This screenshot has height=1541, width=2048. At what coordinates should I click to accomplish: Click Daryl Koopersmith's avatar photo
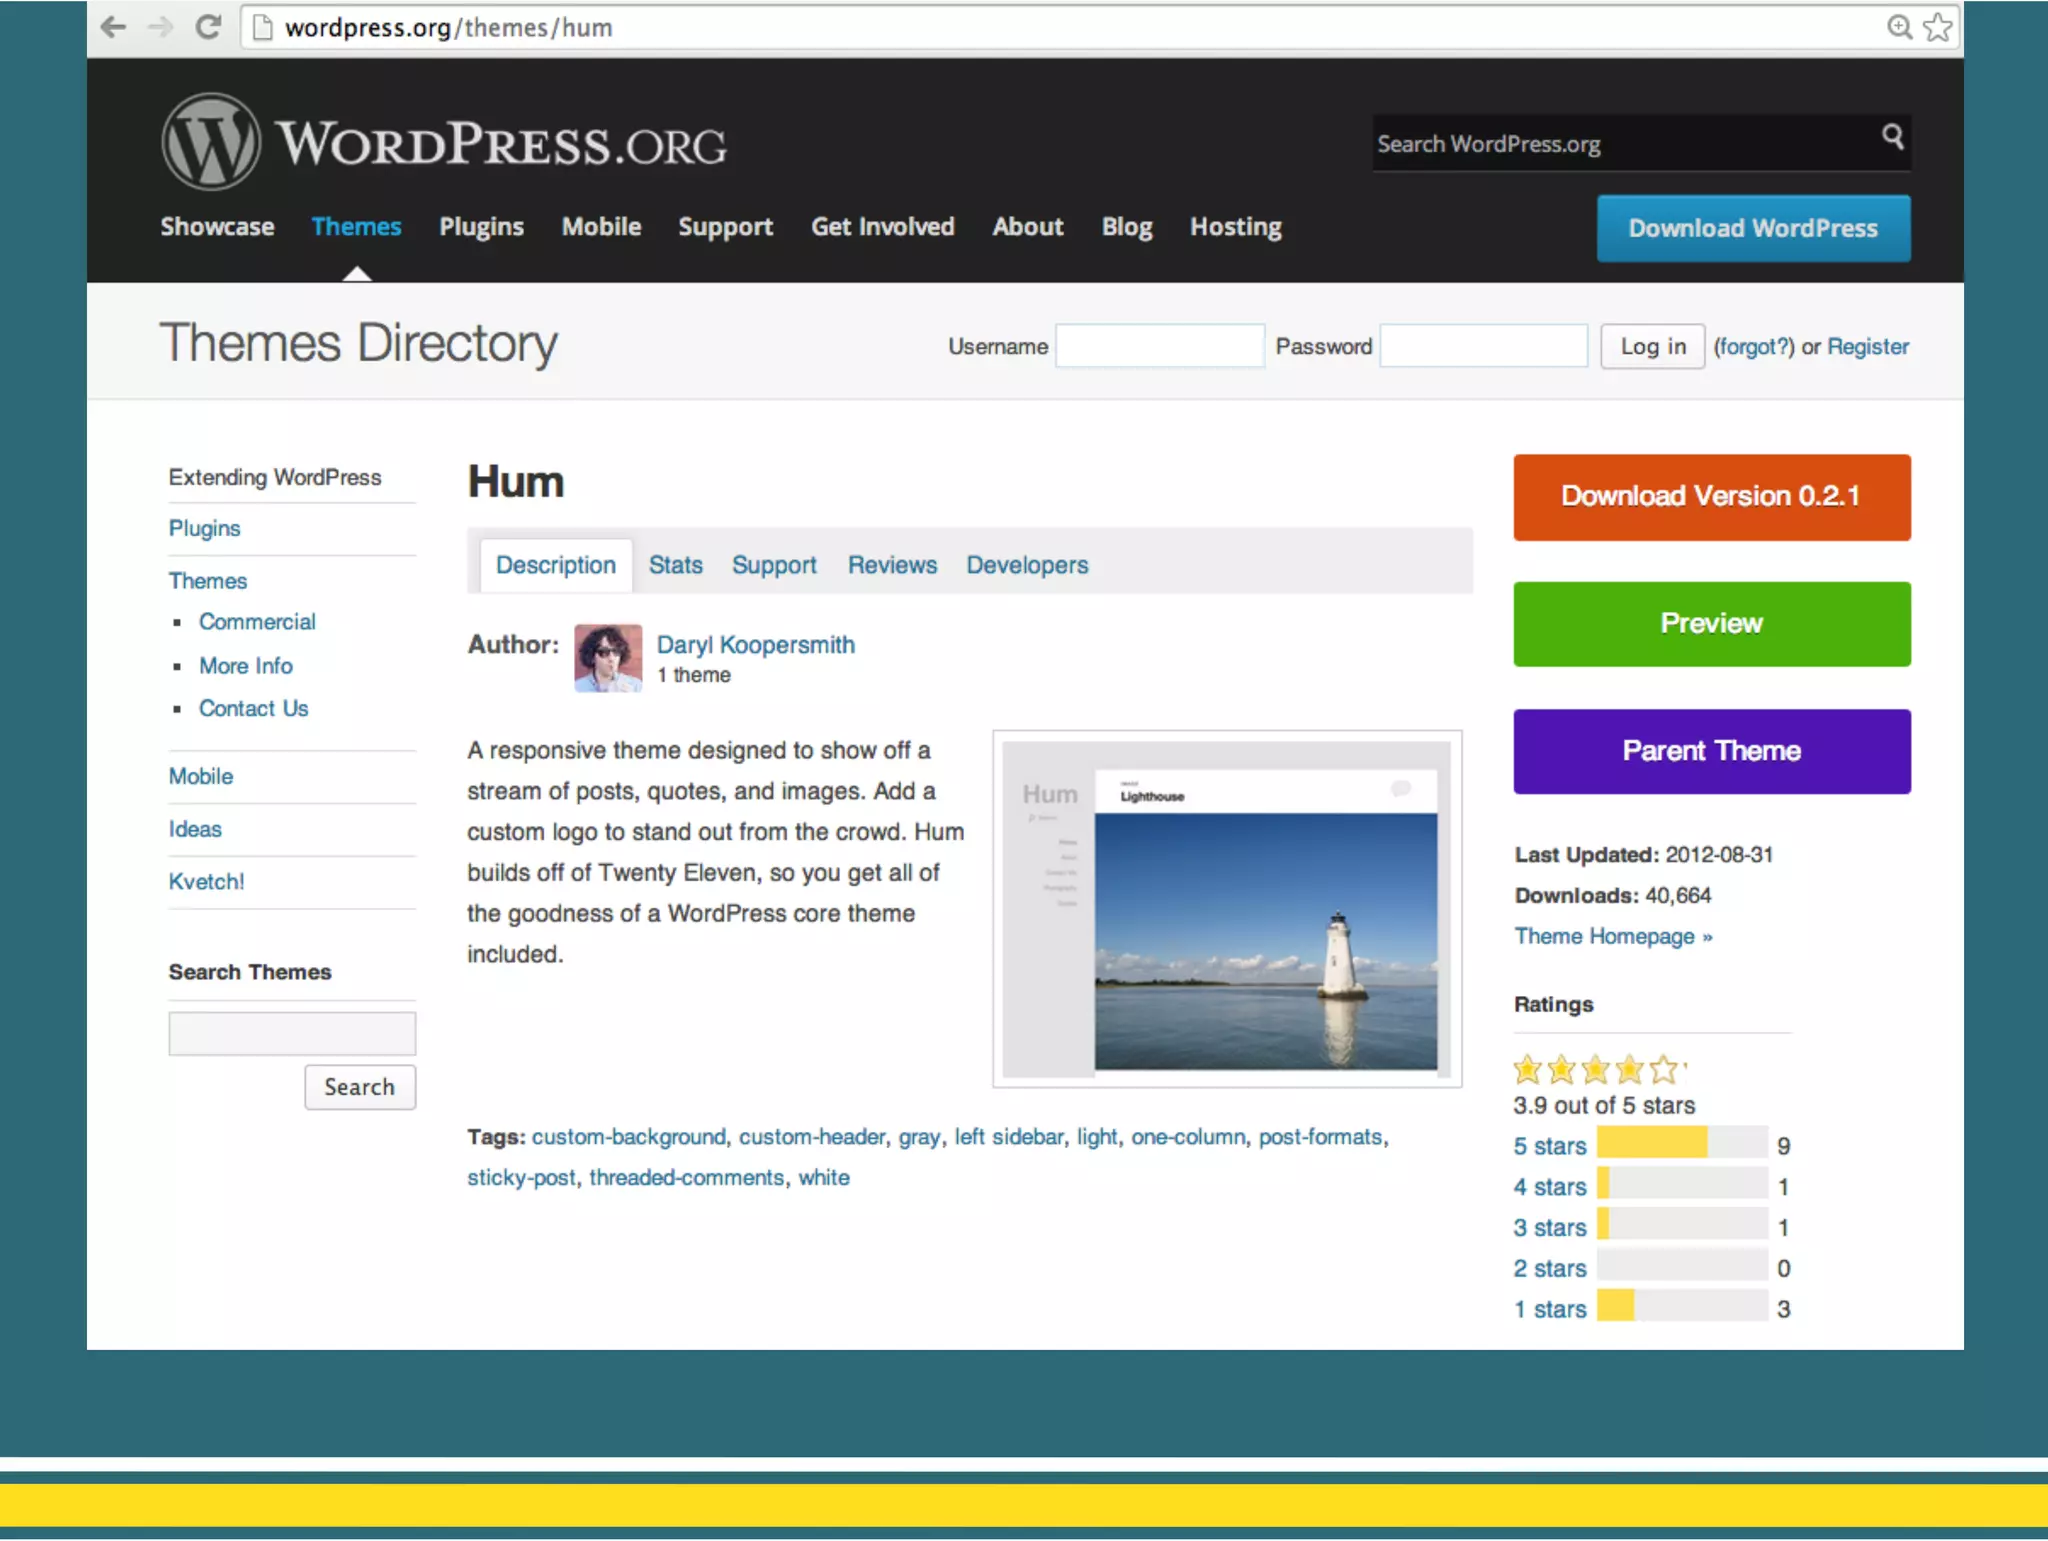[608, 658]
